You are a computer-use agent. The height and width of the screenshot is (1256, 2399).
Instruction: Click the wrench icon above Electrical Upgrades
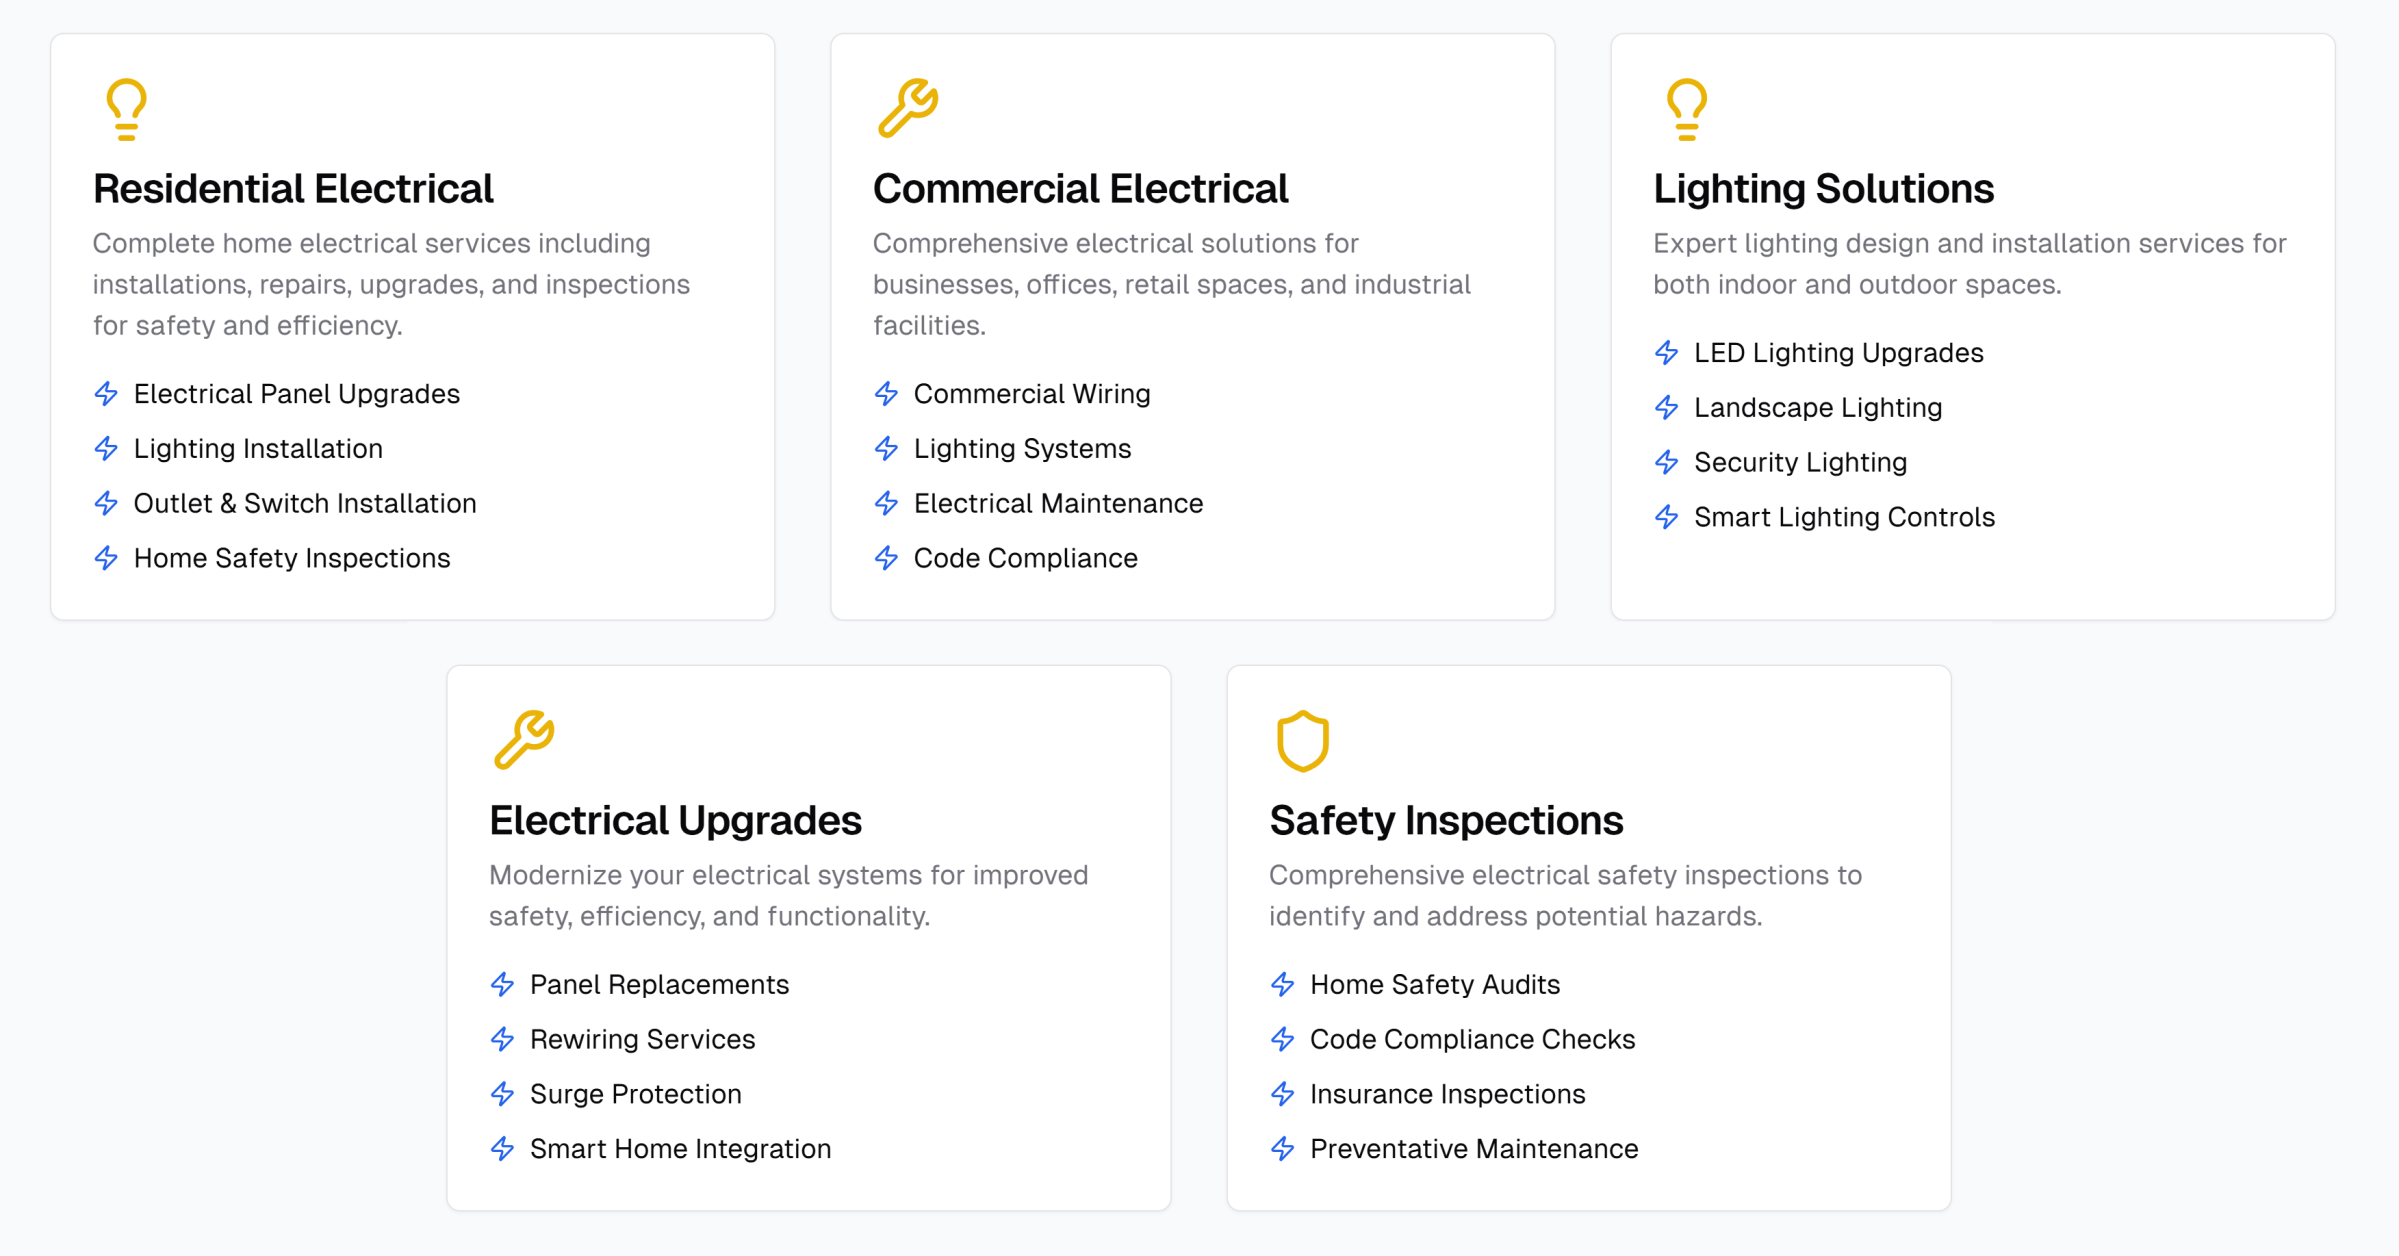click(523, 739)
